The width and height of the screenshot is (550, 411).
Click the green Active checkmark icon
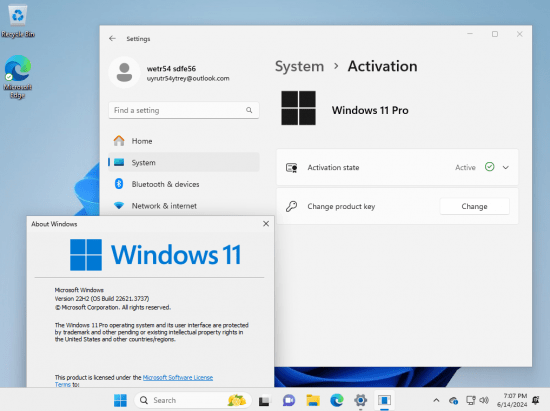click(489, 167)
